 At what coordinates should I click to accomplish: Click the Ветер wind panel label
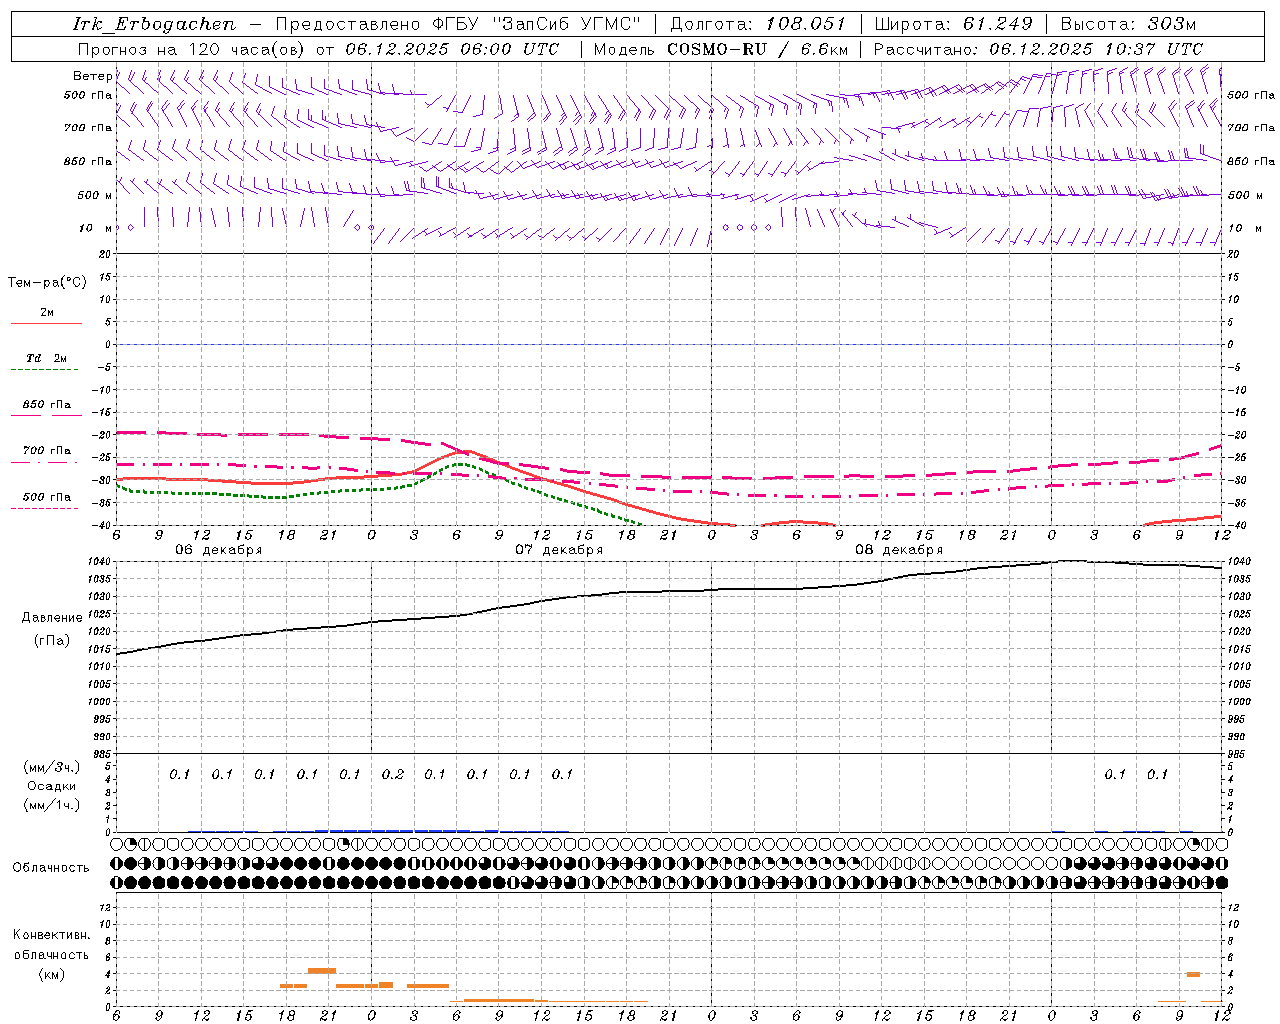click(92, 76)
